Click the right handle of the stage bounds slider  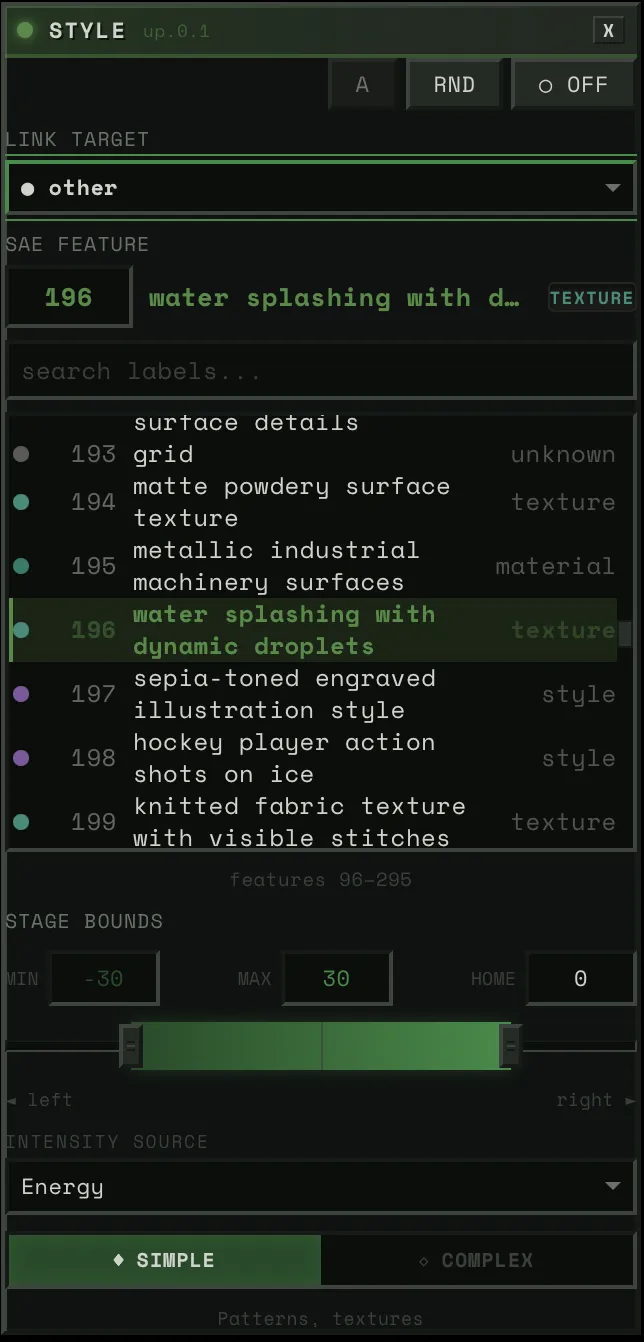(510, 1046)
